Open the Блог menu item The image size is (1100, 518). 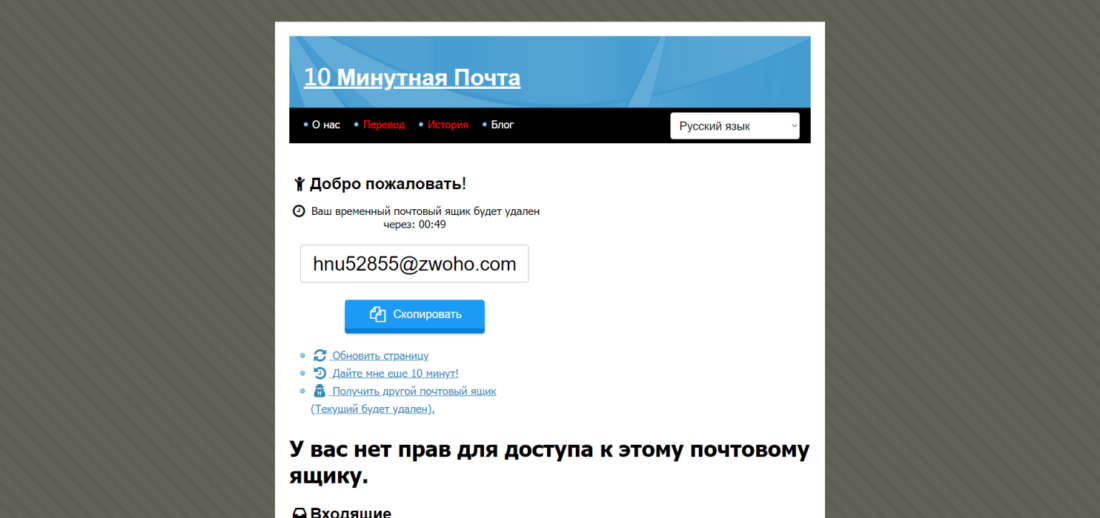[502, 125]
